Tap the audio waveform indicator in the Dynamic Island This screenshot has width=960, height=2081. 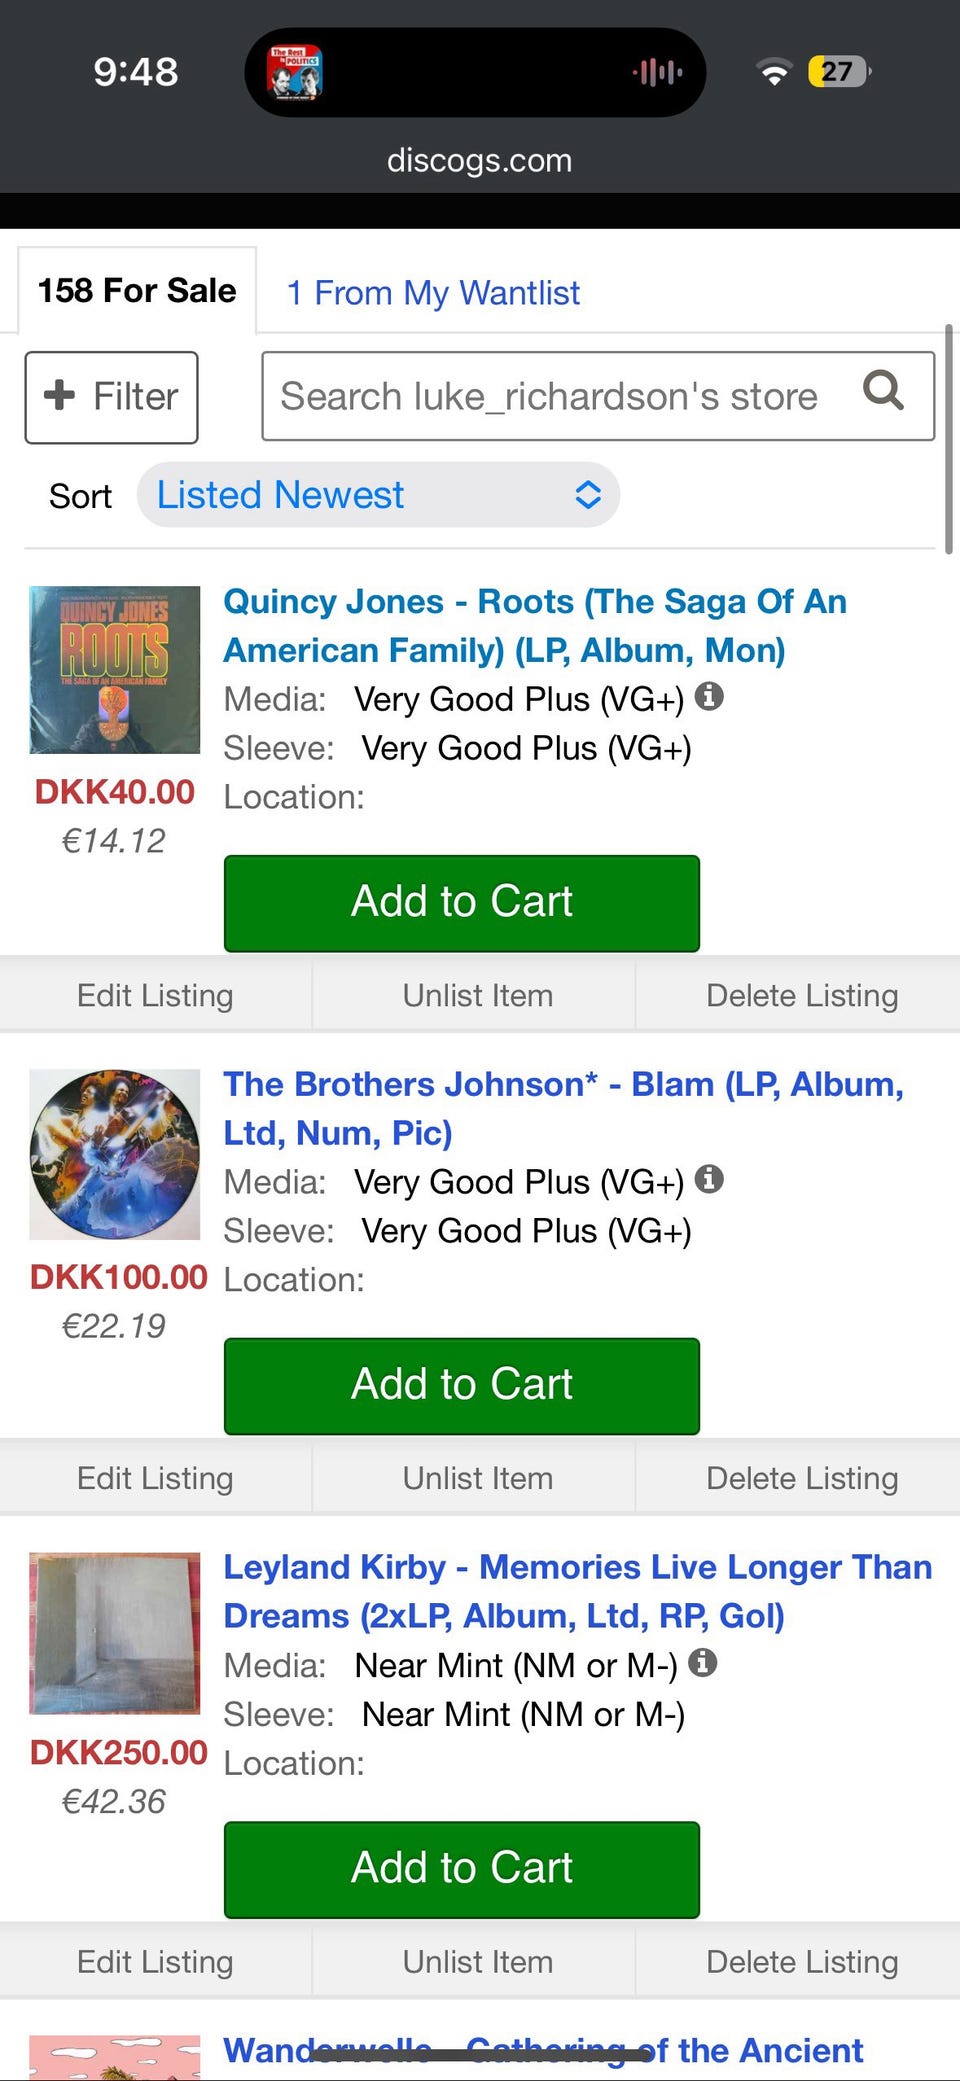click(657, 72)
